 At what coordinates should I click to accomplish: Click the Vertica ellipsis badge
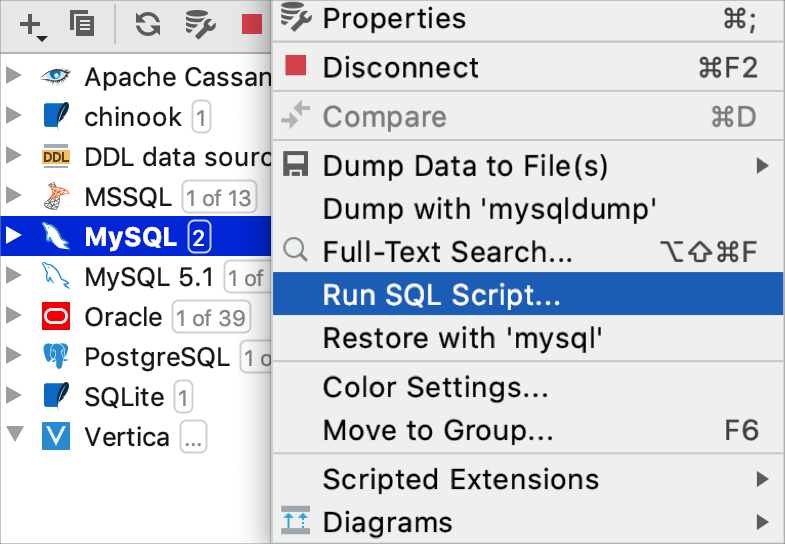193,437
